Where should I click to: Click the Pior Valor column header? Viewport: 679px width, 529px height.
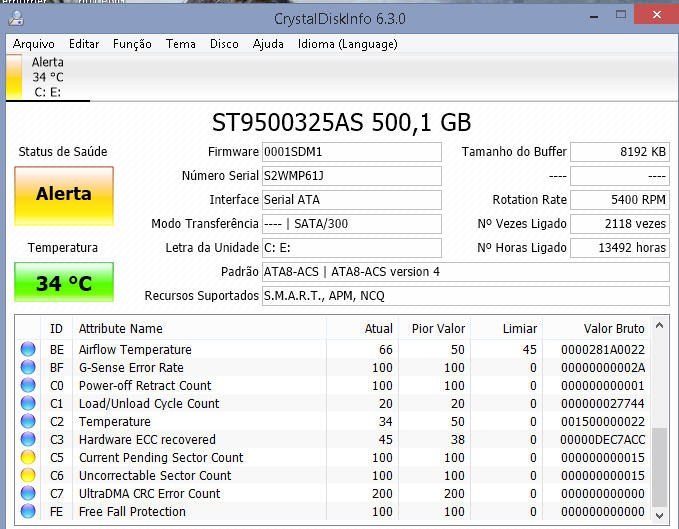[x=434, y=329]
